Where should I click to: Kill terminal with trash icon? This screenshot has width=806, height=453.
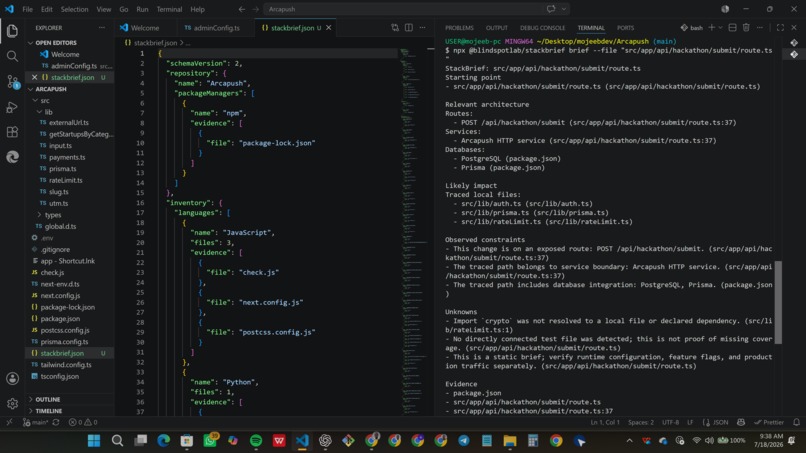click(746, 28)
